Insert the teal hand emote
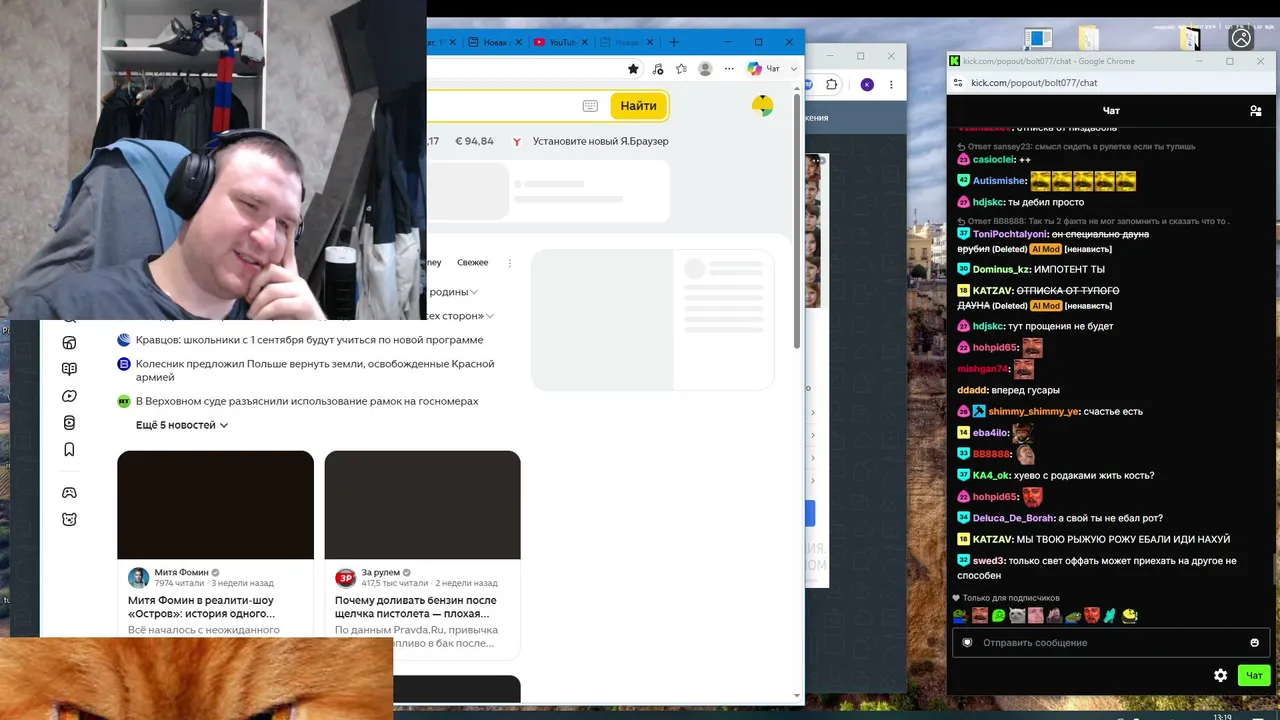The width and height of the screenshot is (1280, 720). 1109,616
